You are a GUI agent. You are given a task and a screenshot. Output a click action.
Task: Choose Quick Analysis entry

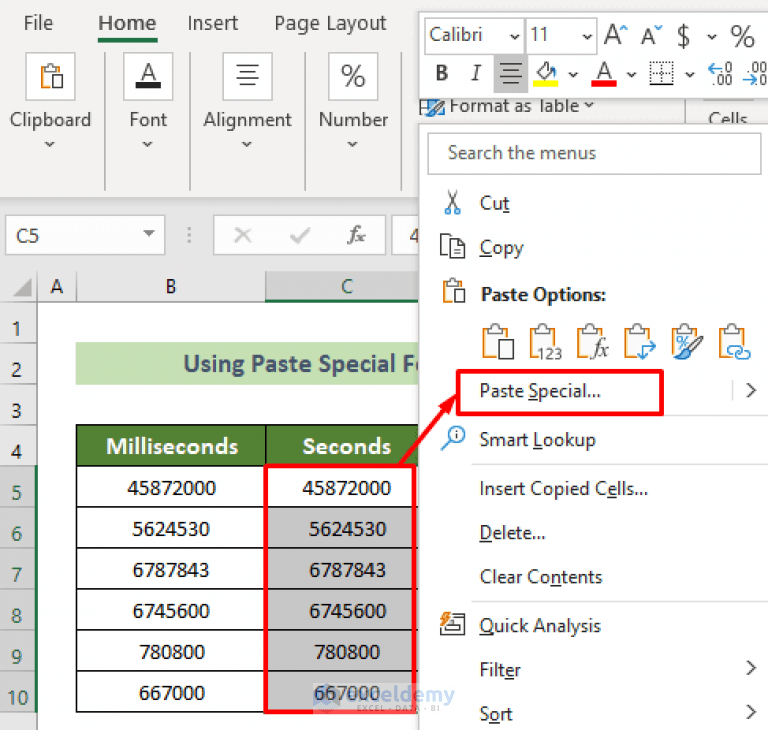point(540,626)
